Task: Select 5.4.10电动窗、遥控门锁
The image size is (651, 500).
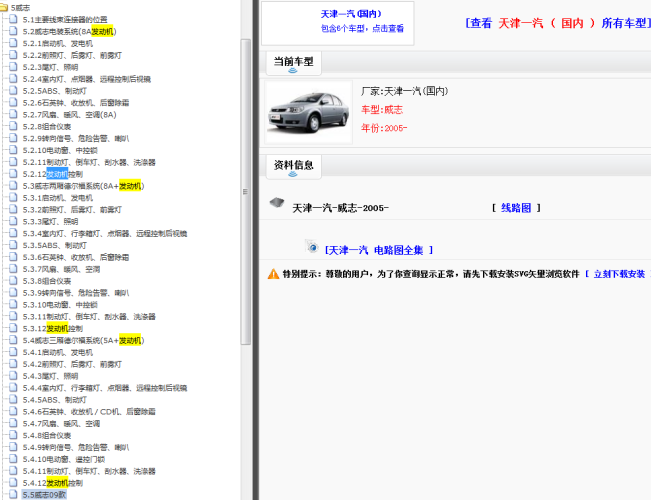Action: [64, 459]
